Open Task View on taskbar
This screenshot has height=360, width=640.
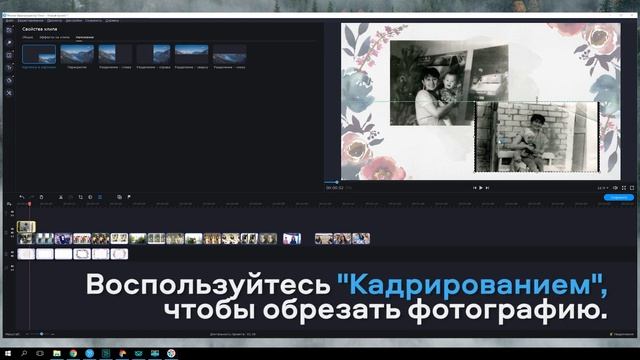pos(40,353)
